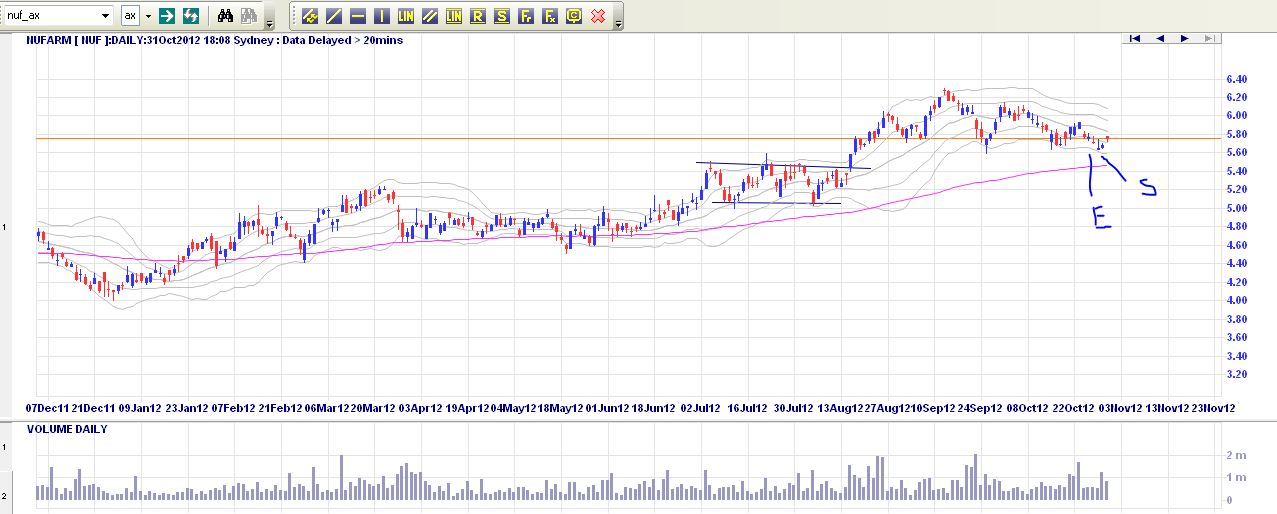
Task: Click the 3.20 price axis label
Action: (x=1236, y=374)
